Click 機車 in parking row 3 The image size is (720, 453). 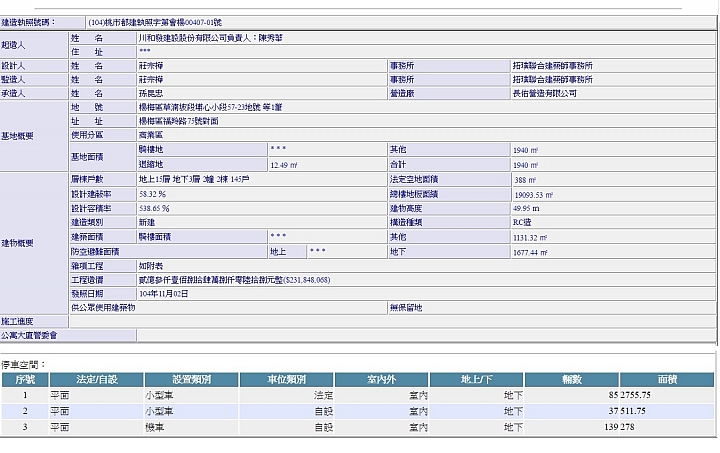click(155, 427)
